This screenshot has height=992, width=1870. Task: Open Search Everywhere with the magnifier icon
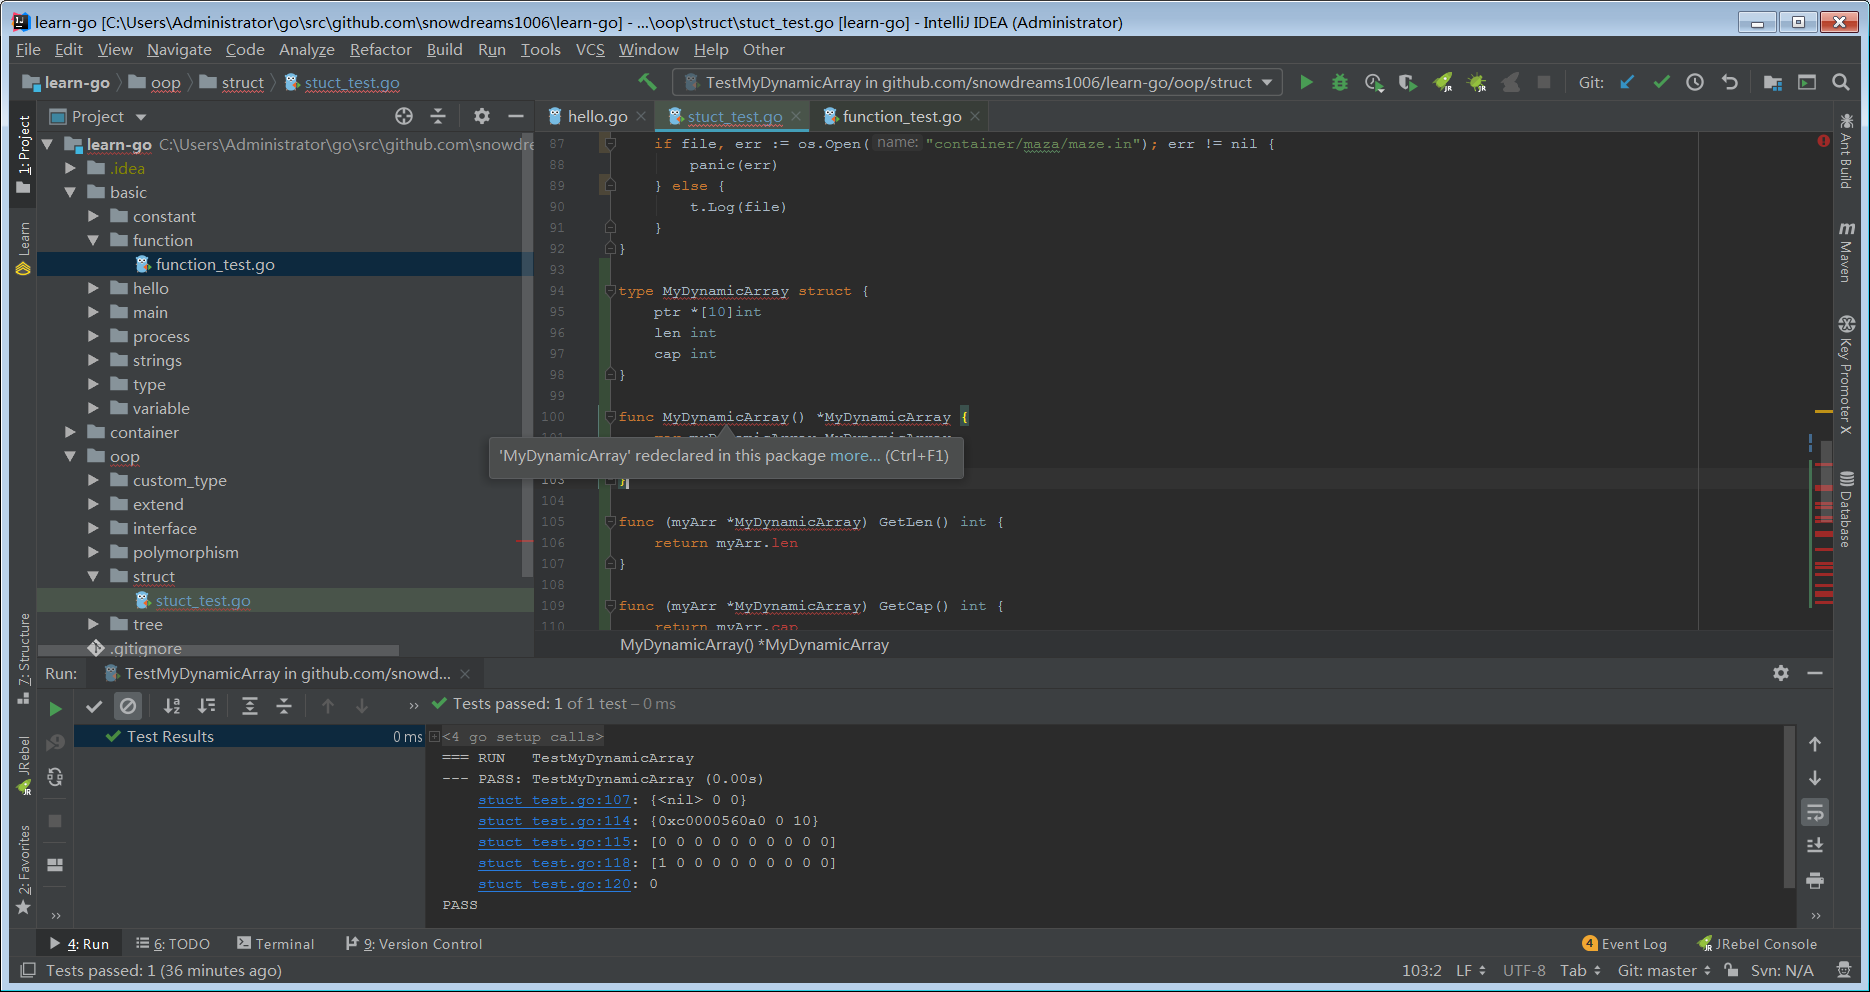1841,82
